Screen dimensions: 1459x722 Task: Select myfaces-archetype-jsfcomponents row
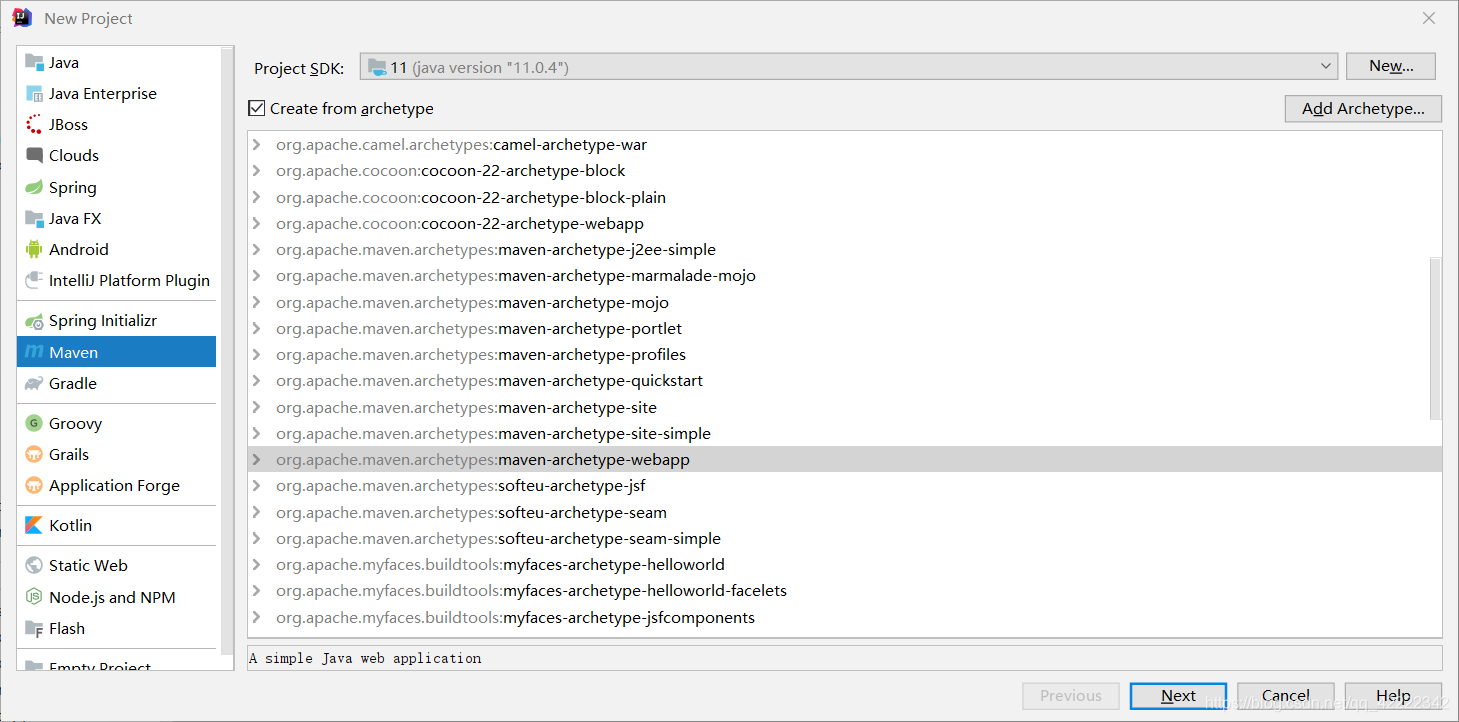pyautogui.click(x=845, y=617)
